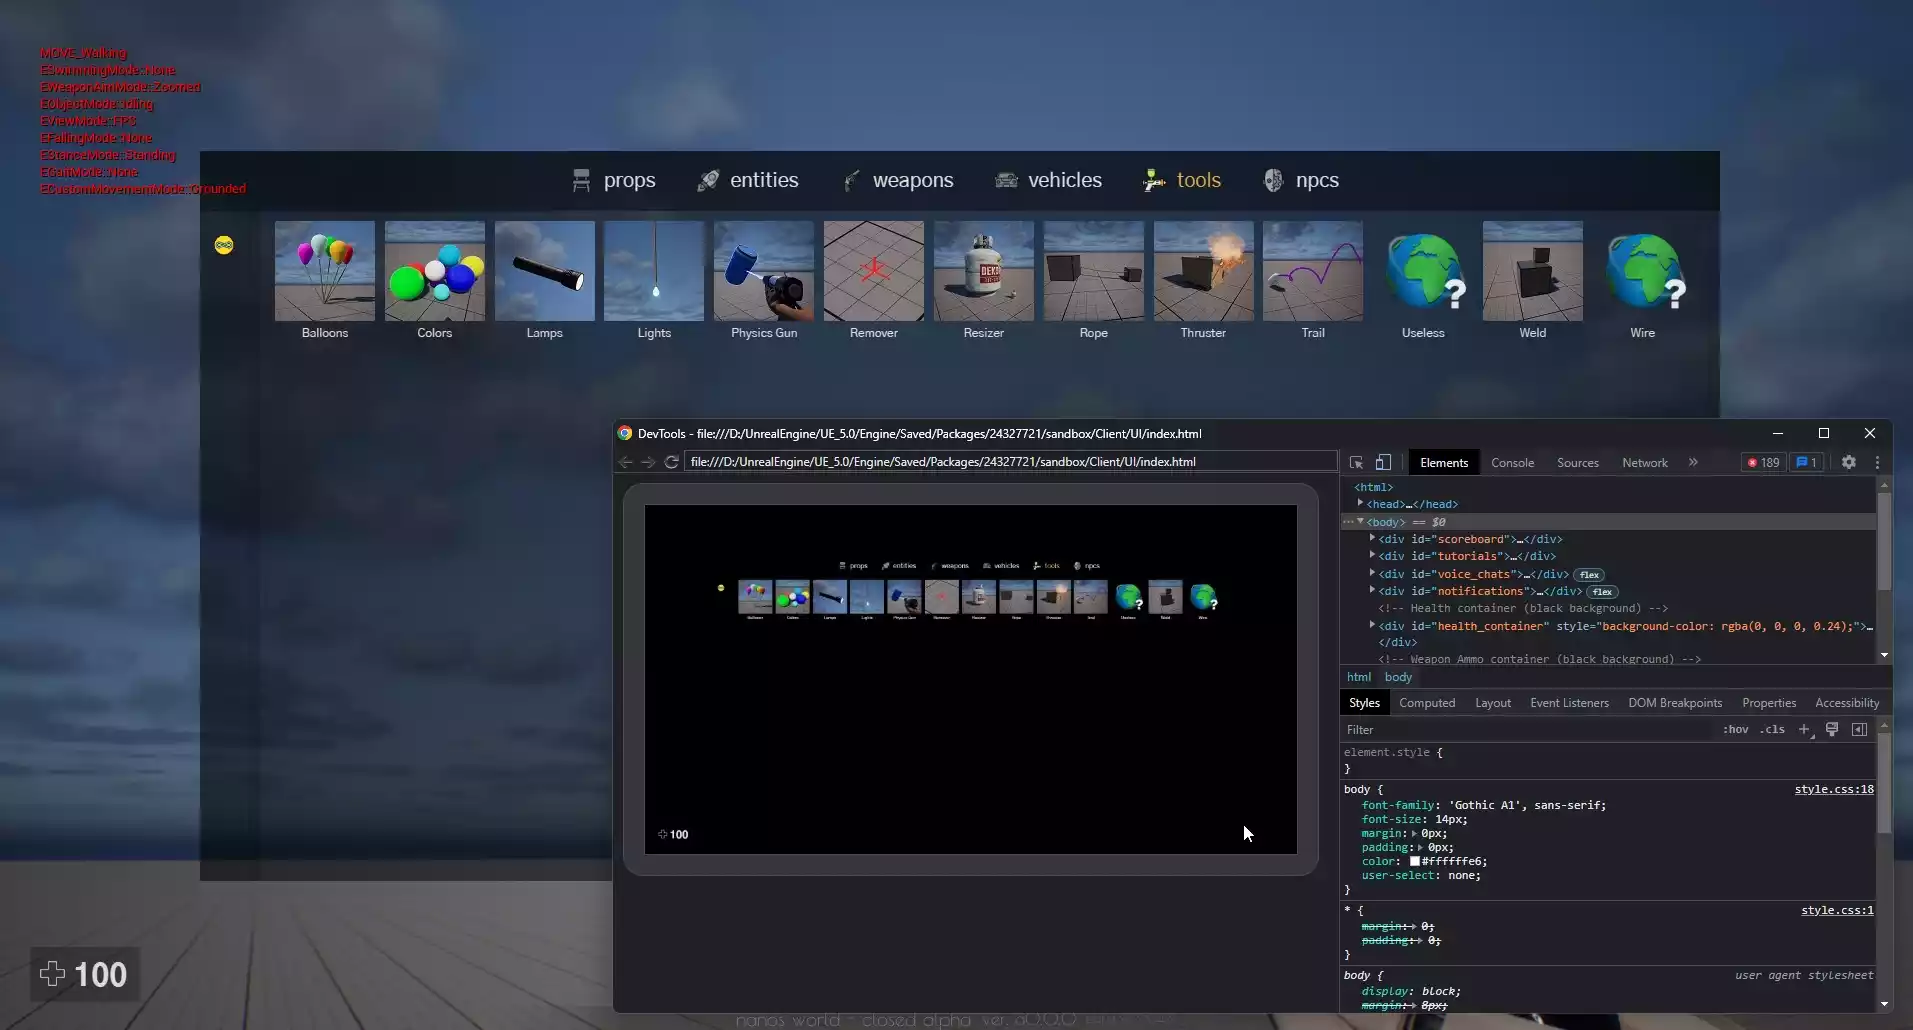Click the color swatch for #ffffffe6
Screen dimensions: 1913x1030
pyautogui.click(x=1415, y=861)
